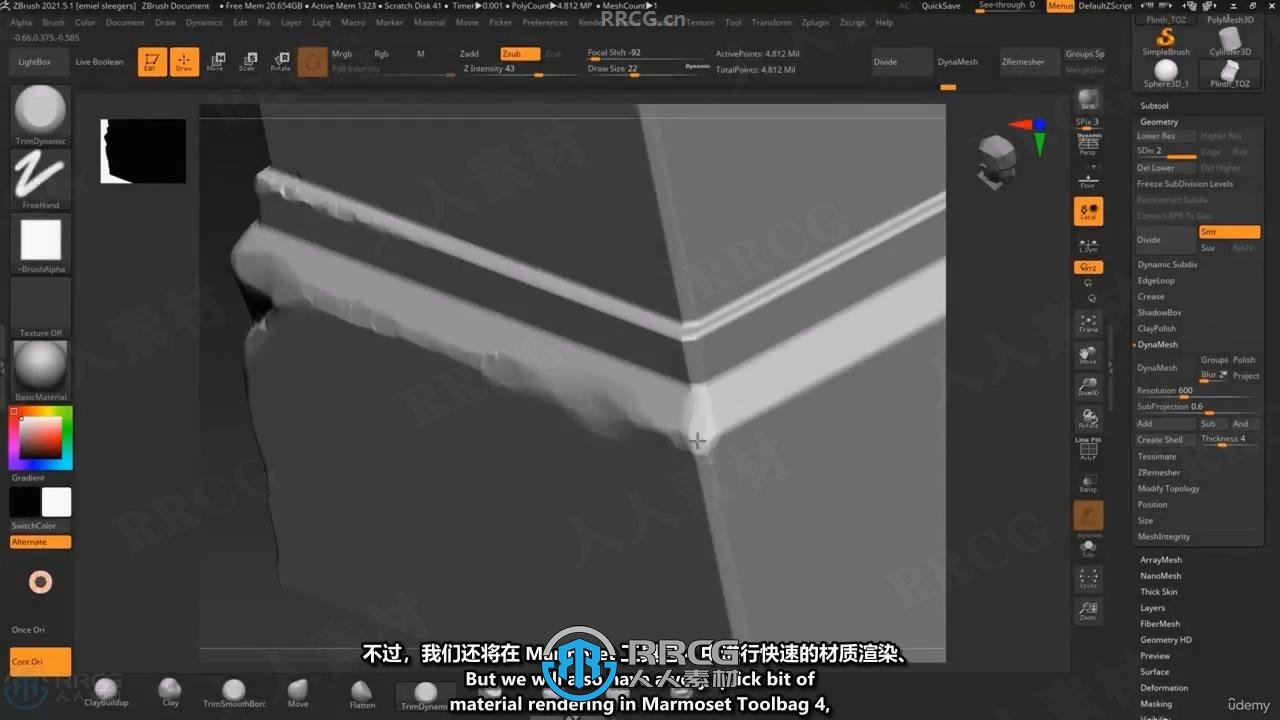Viewport: 1280px width, 720px height.
Task: Click the Xpose icon
Action: [x=1088, y=578]
